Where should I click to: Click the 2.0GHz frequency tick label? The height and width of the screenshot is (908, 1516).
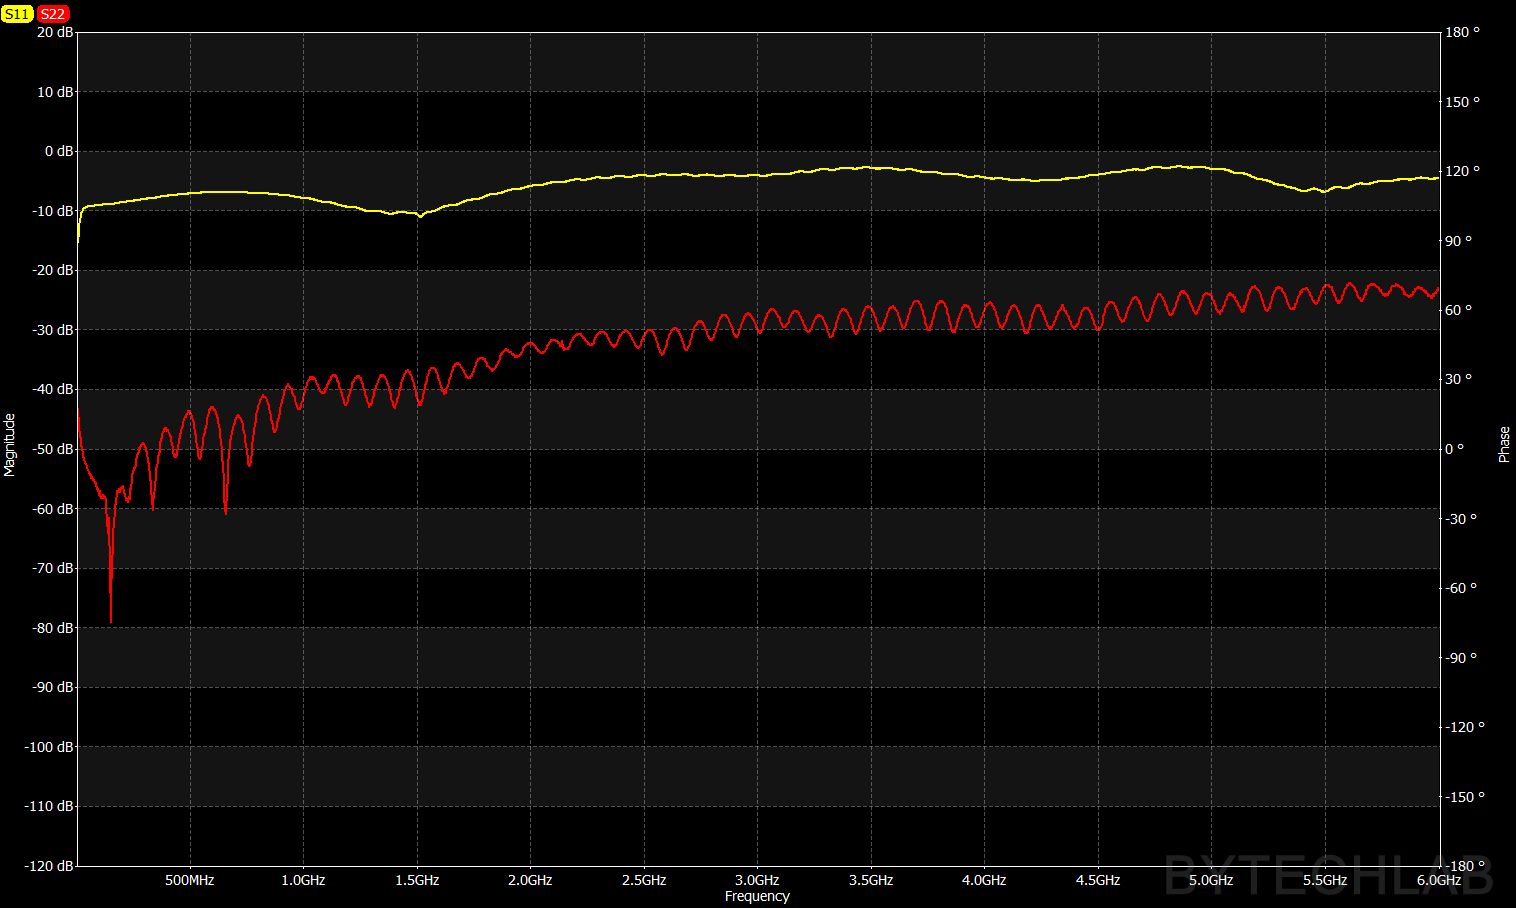[x=530, y=881]
